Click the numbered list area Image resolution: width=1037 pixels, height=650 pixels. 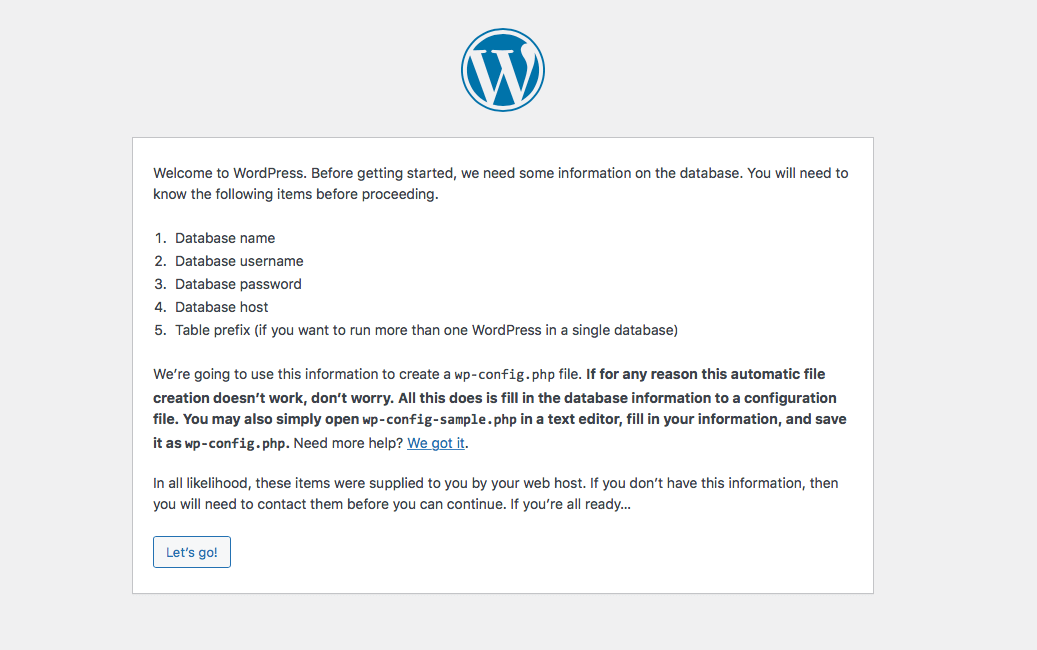point(300,284)
